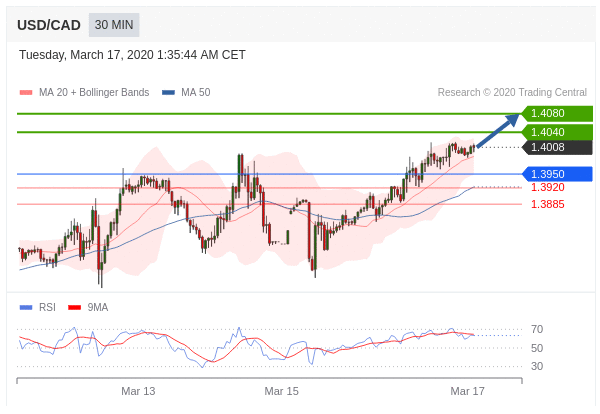This screenshot has width=600, height=414.
Task: Toggle the MA 20 + Bollinger Bands legend label
Action: coord(94,93)
